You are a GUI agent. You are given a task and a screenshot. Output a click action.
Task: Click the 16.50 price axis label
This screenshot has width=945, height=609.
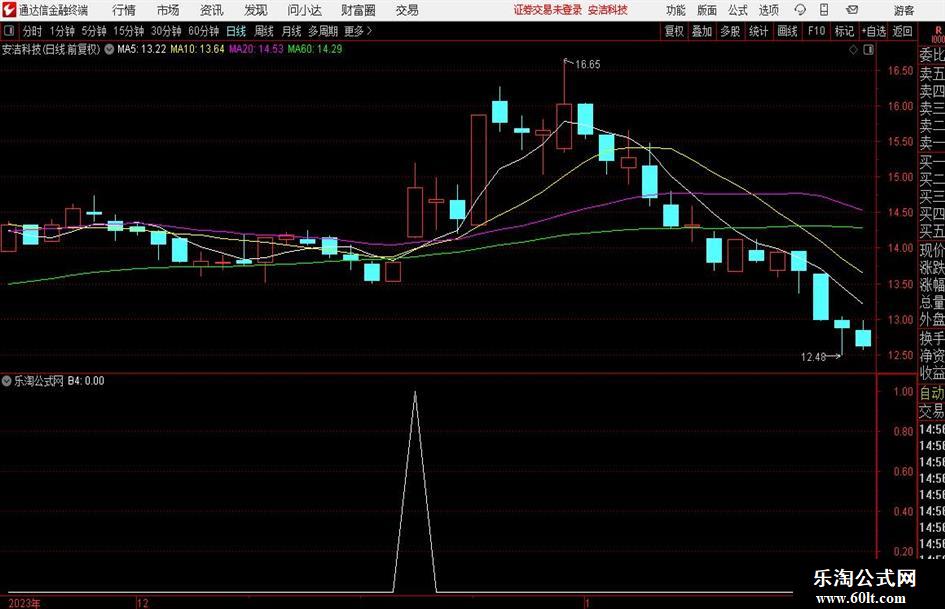pos(900,71)
